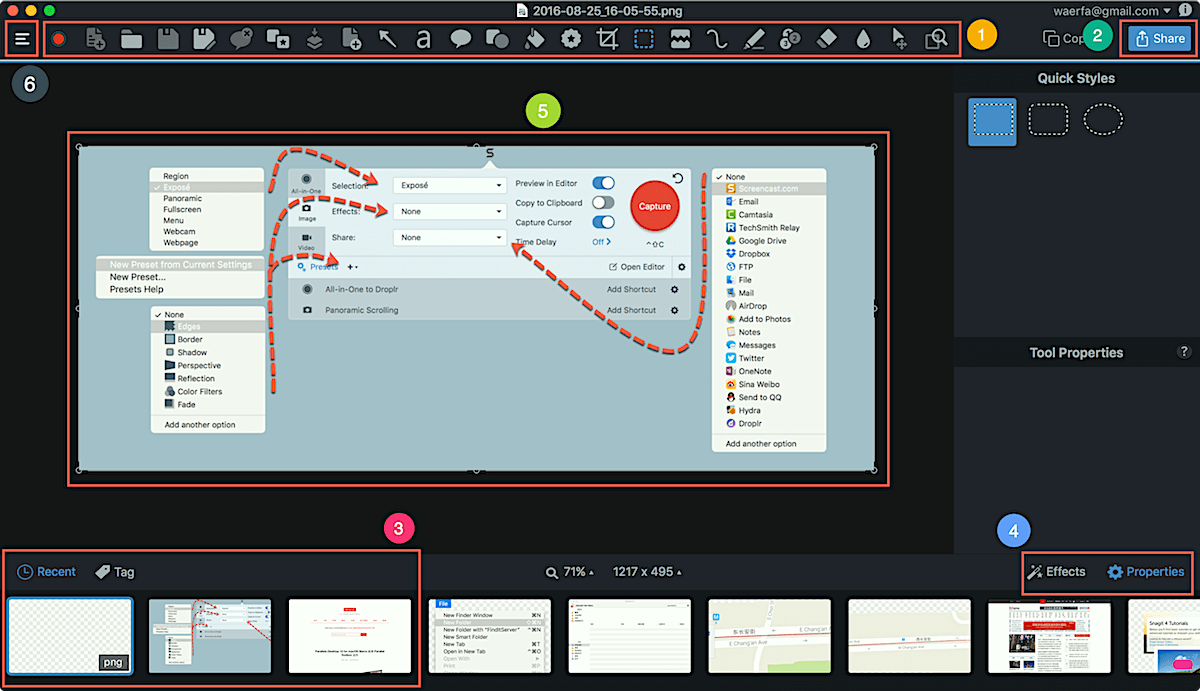Image resolution: width=1200 pixels, height=691 pixels.
Task: Toggle Preview in Editor switch in canvas image
Action: pos(603,183)
